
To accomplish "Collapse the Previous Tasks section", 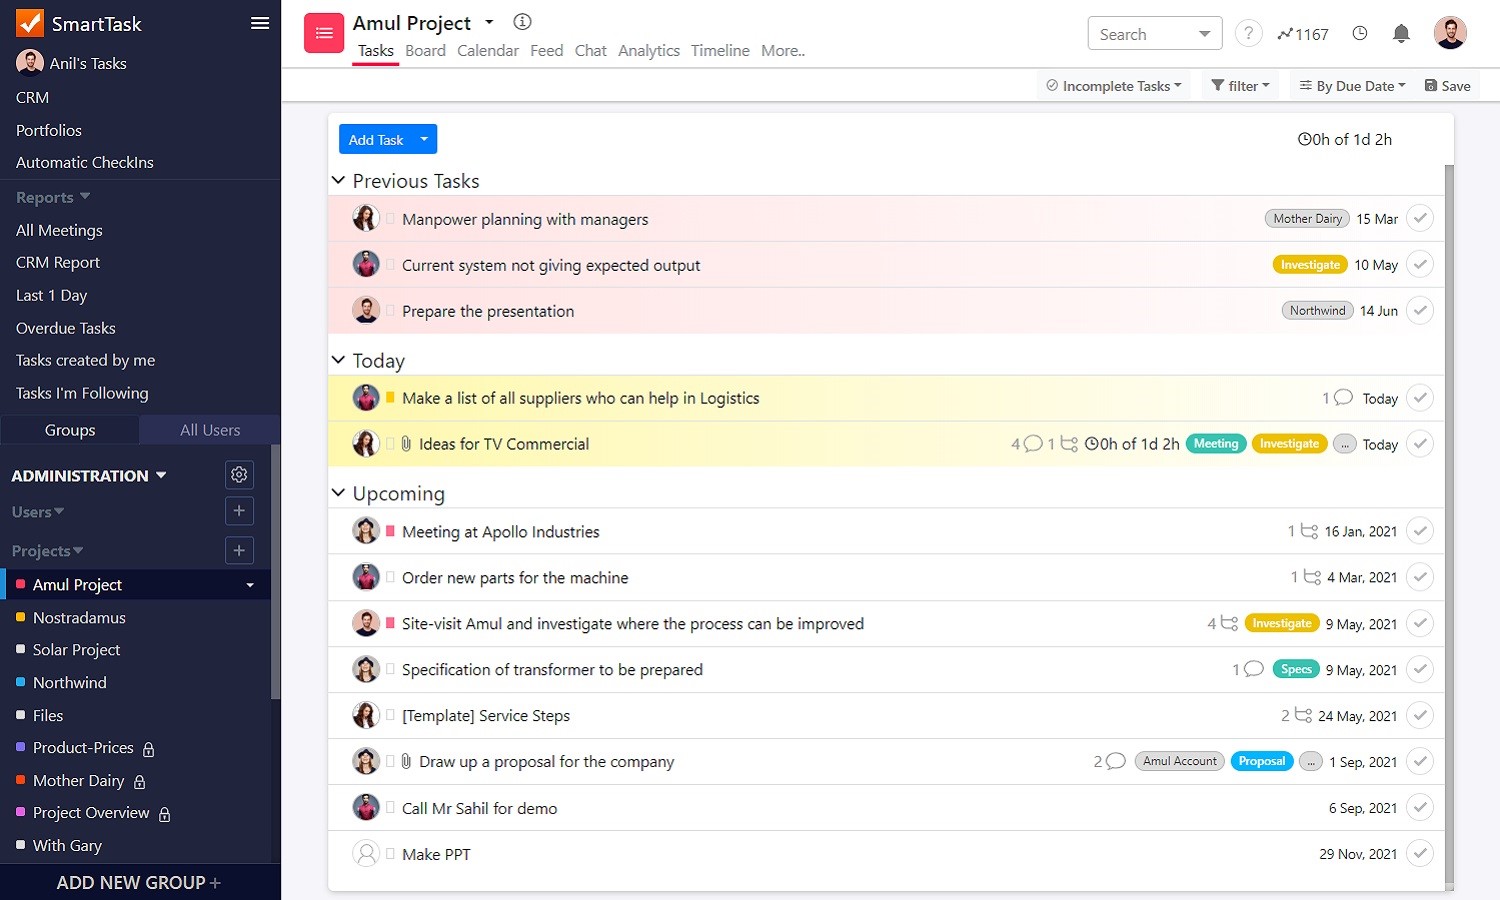I will click(338, 180).
